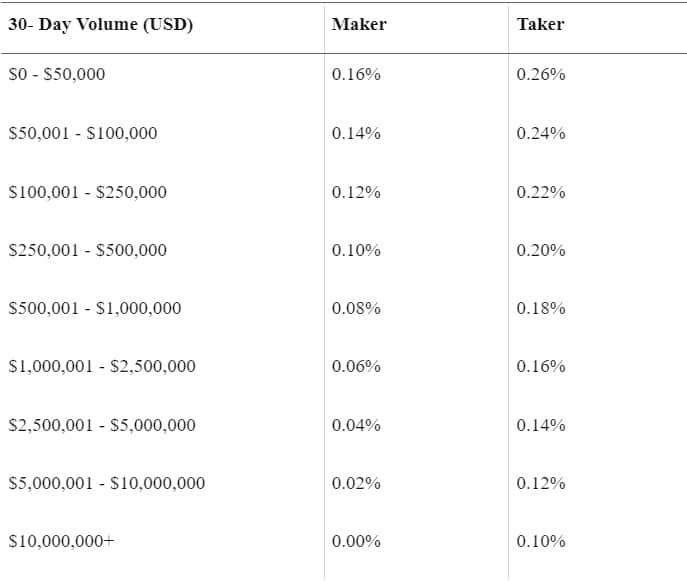The width and height of the screenshot is (687, 581).
Task: Click the 0.16% maker fee for the lowest tier
Action: coord(356,74)
